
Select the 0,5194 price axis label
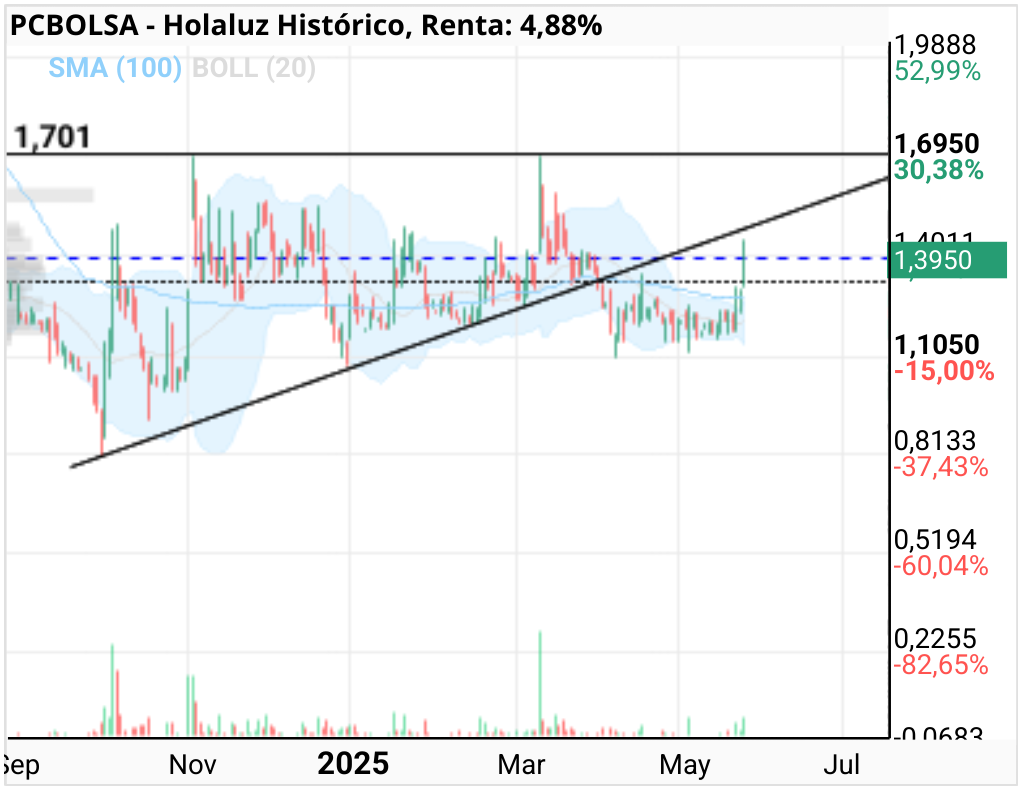click(x=935, y=540)
